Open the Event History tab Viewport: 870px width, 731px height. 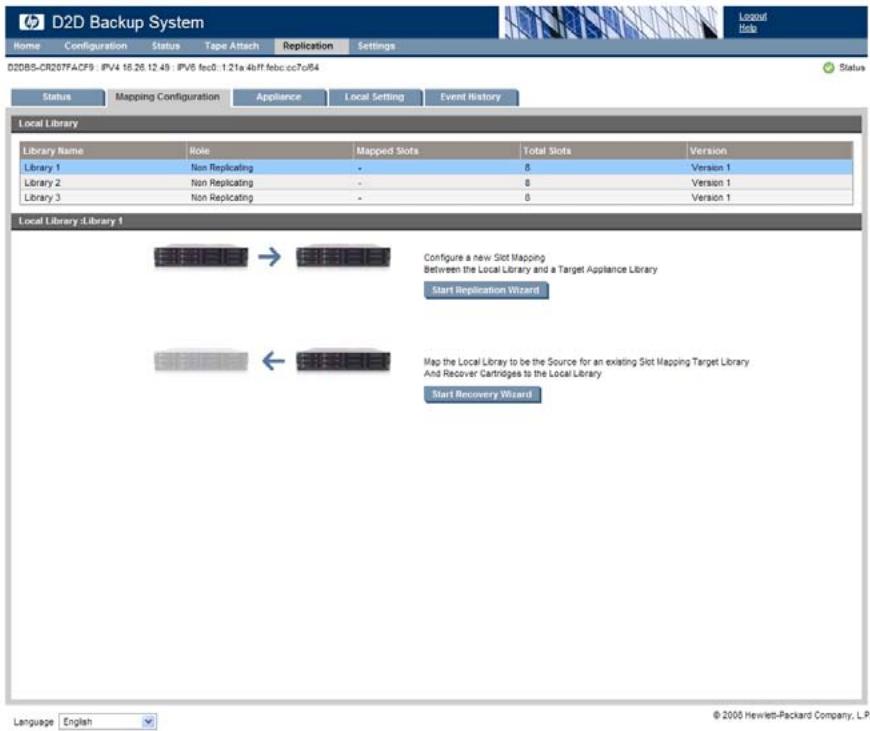pos(471,97)
